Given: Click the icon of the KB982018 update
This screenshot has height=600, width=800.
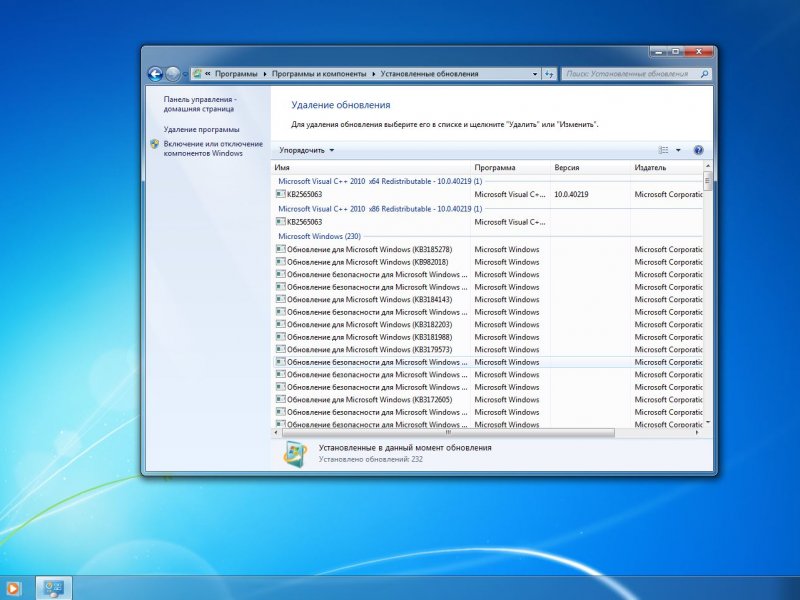Looking at the screenshot, I should [281, 262].
